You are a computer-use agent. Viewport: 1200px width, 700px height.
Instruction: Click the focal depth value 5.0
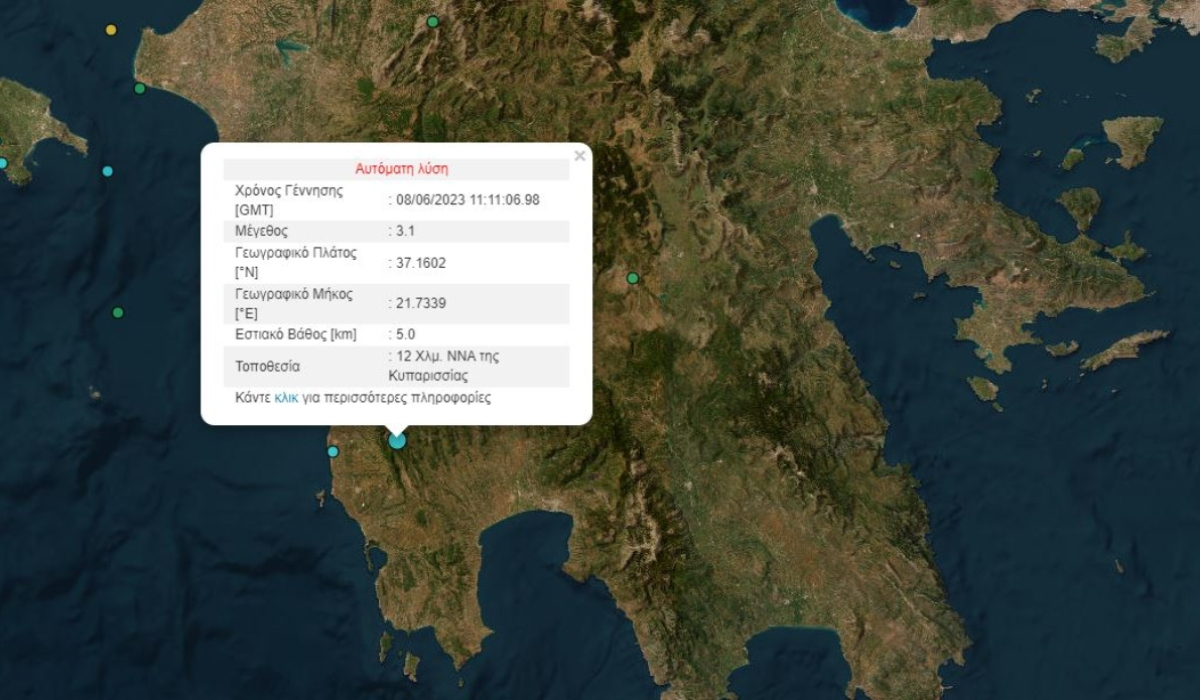click(x=405, y=335)
